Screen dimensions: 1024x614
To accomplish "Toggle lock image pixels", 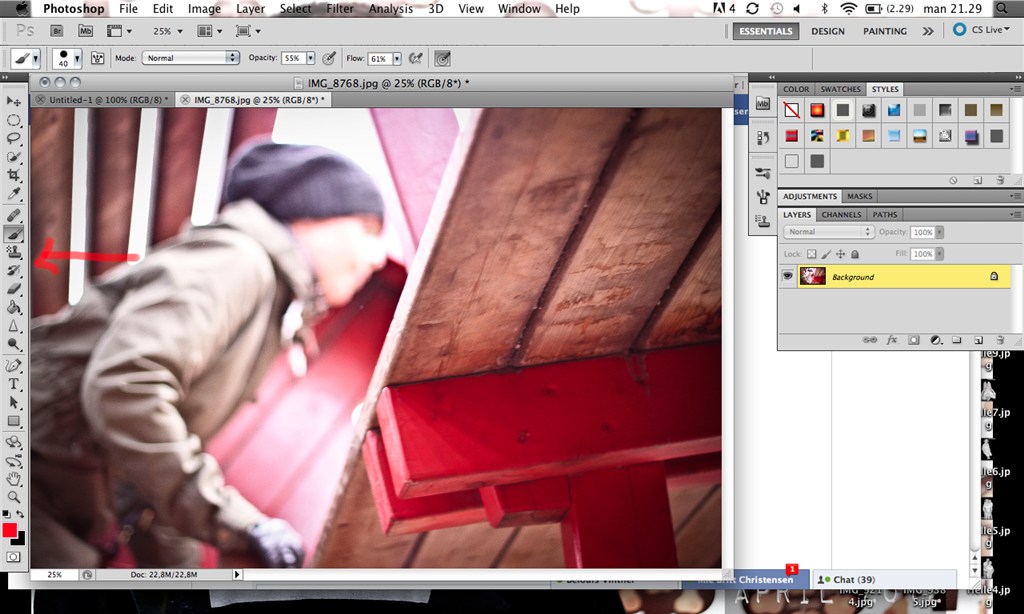I will [826, 254].
